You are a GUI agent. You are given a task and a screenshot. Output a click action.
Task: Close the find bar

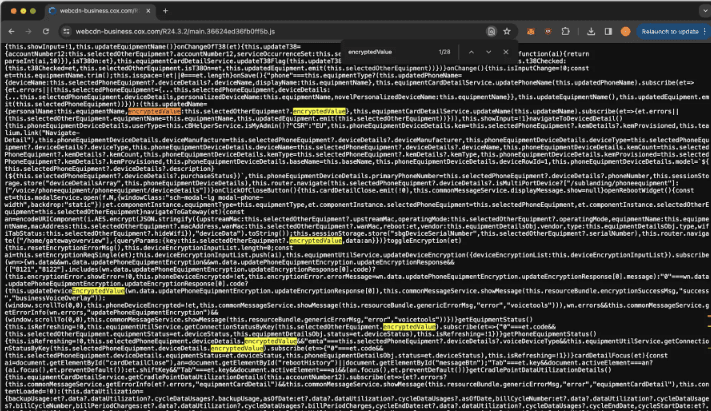point(506,52)
